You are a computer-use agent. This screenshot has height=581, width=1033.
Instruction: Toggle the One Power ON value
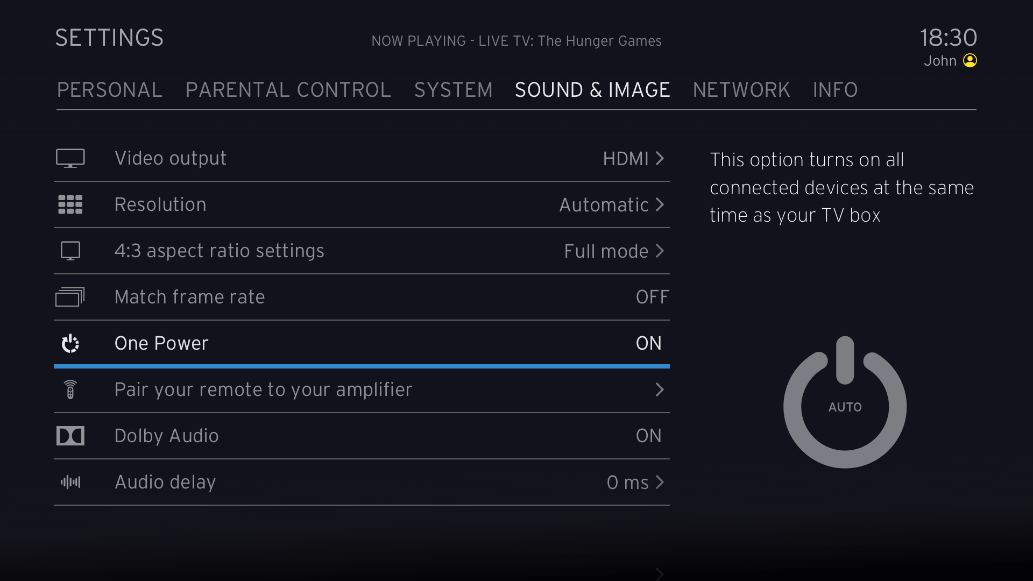[649, 343]
